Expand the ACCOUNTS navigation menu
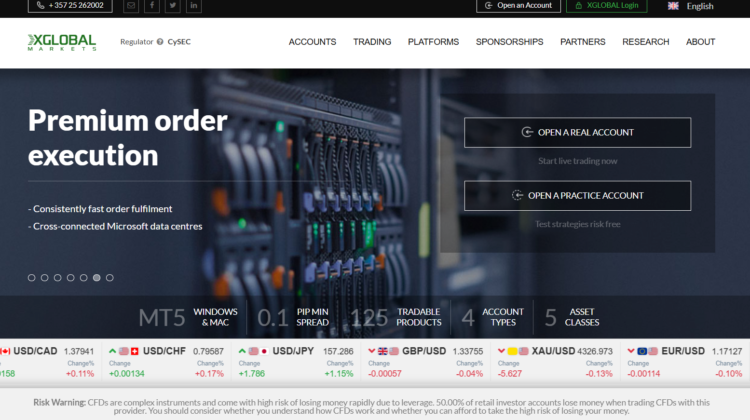Screen dimensions: 750x420 point(312,42)
